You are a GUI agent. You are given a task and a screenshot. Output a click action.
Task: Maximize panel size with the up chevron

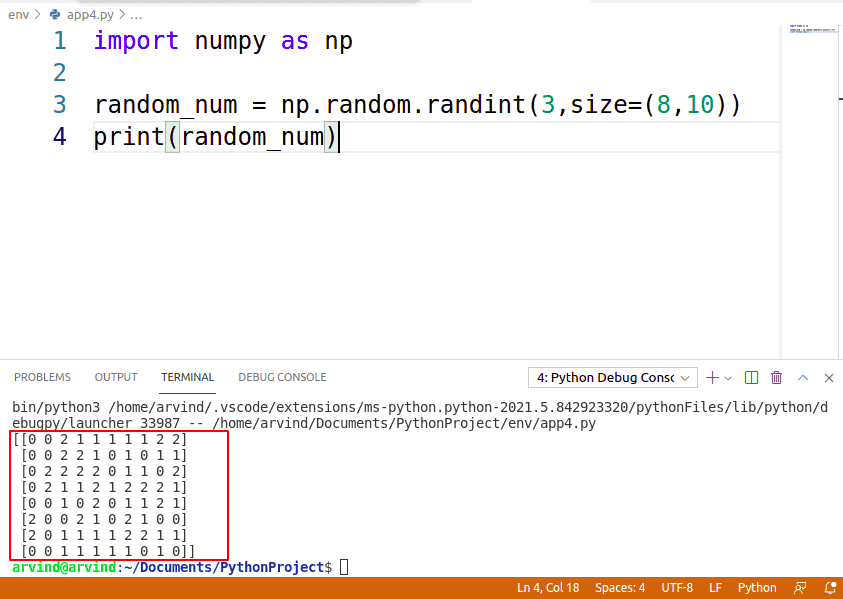(803, 377)
